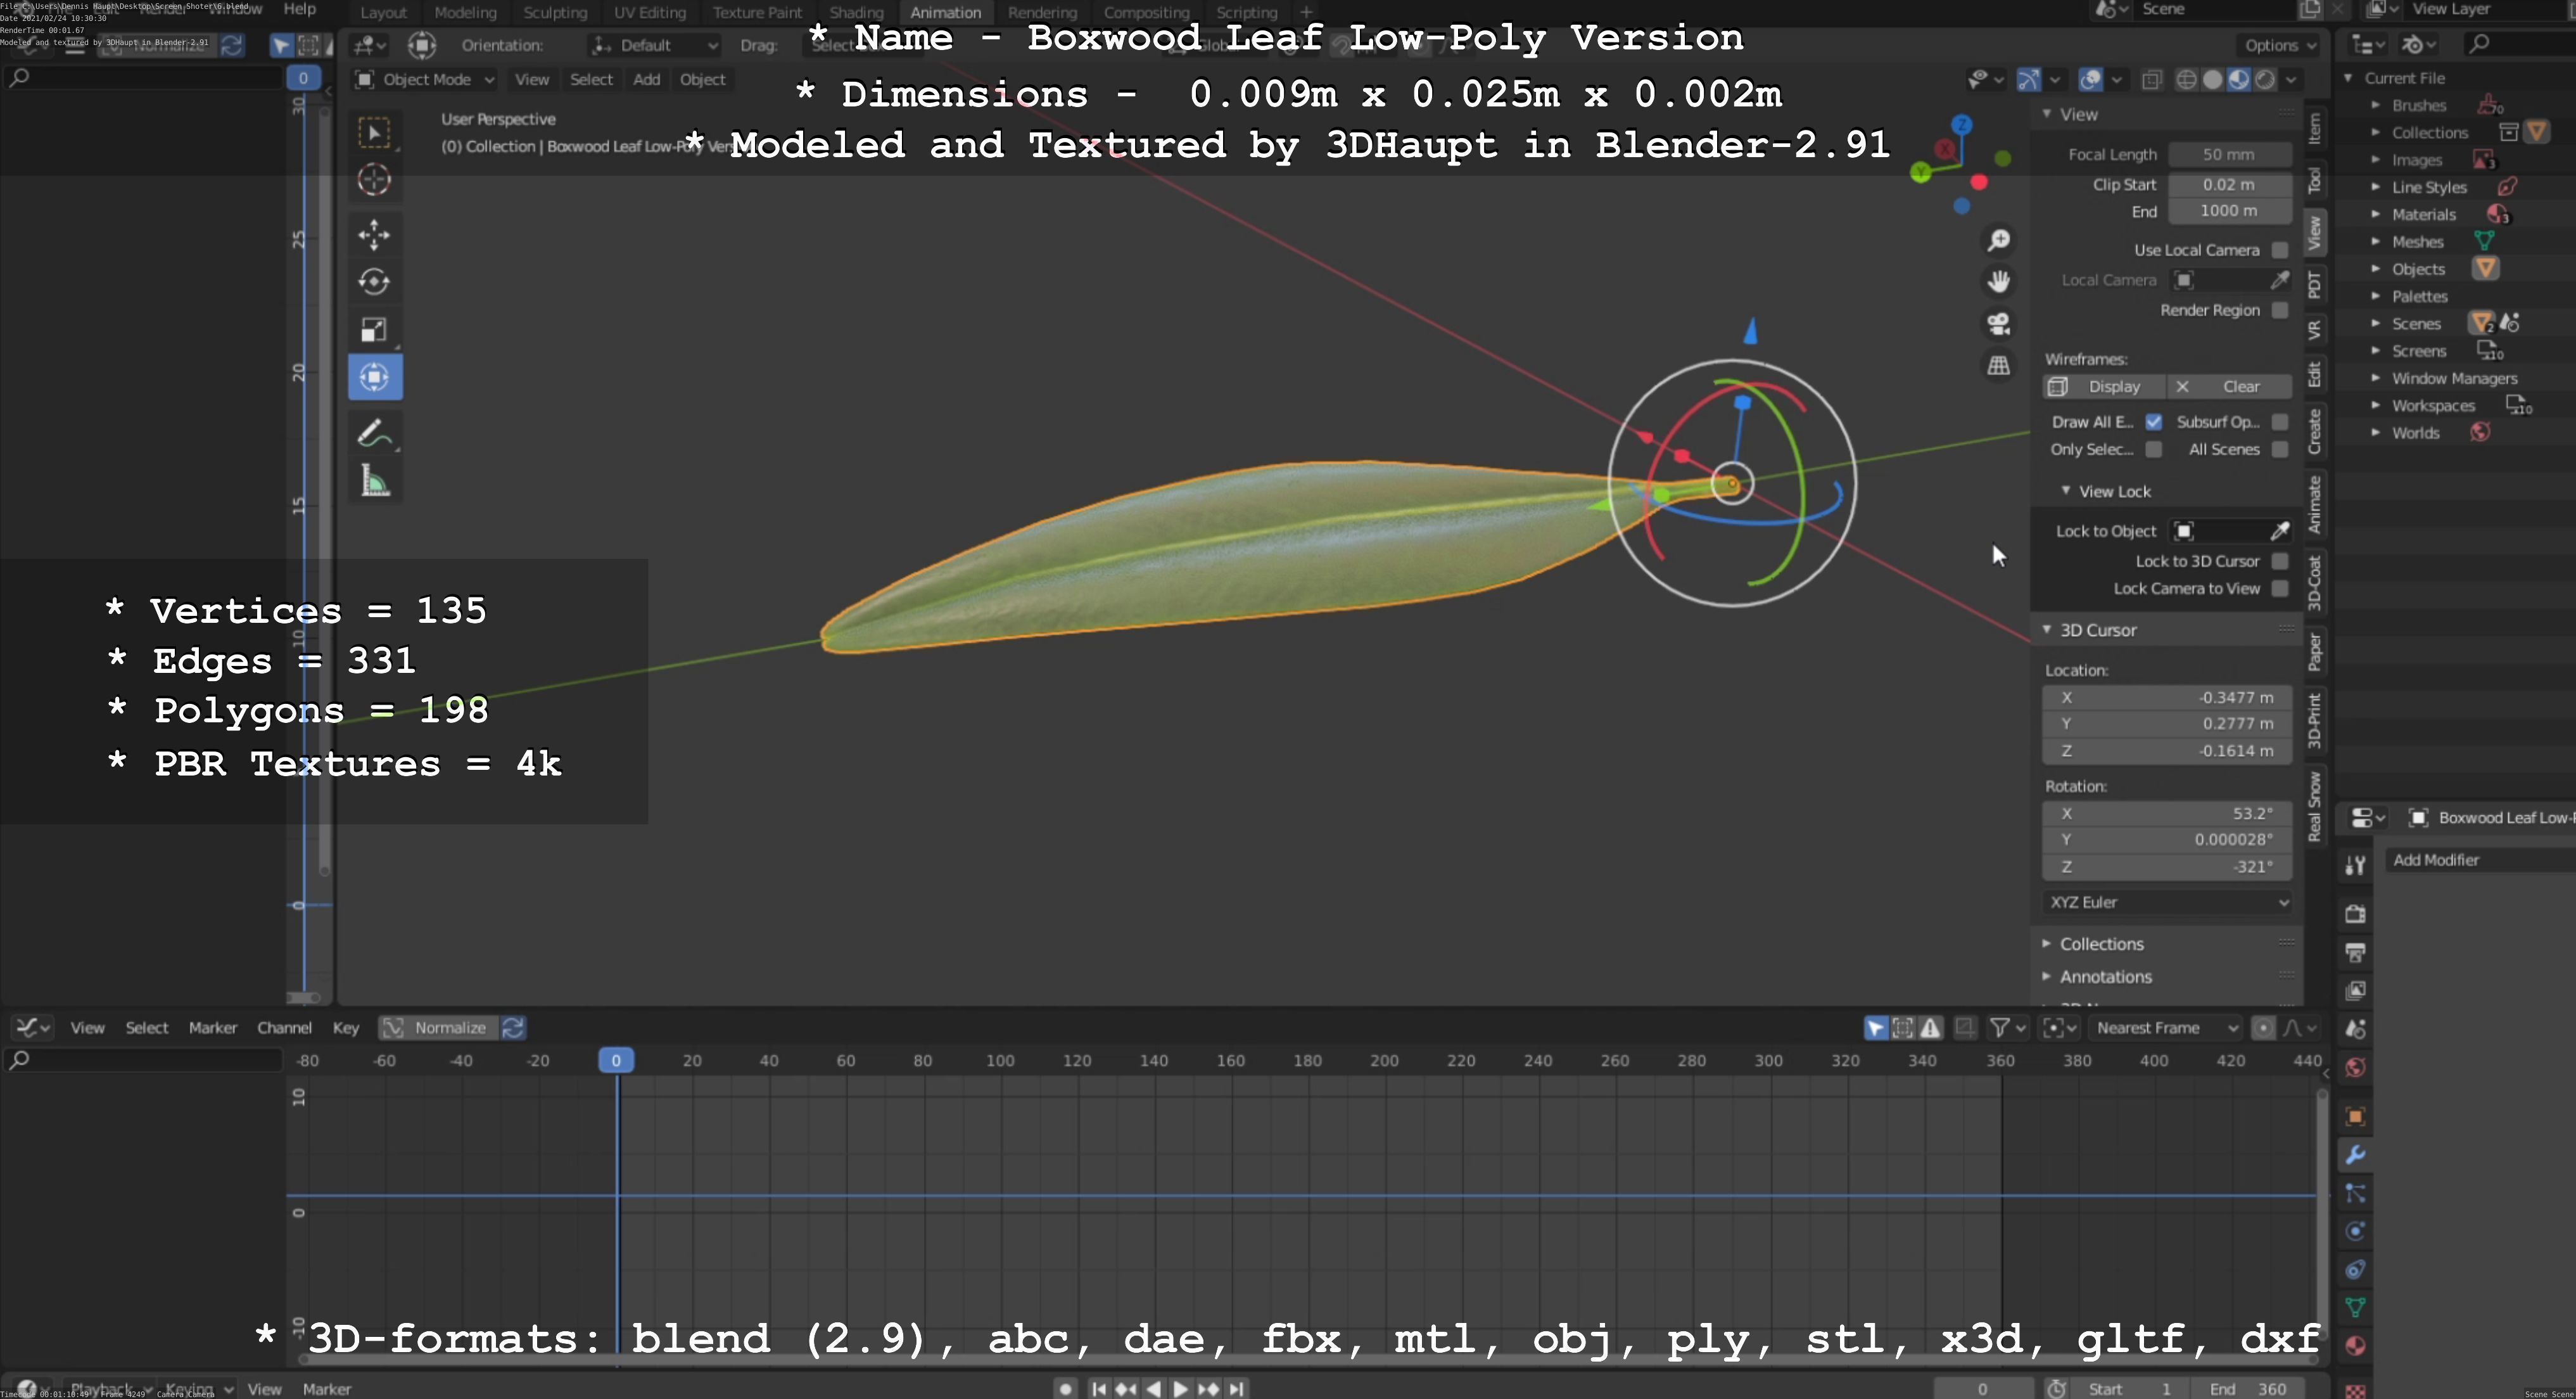The width and height of the screenshot is (2576, 1399).
Task: Click the camera view navigation icon
Action: pos(1998,324)
